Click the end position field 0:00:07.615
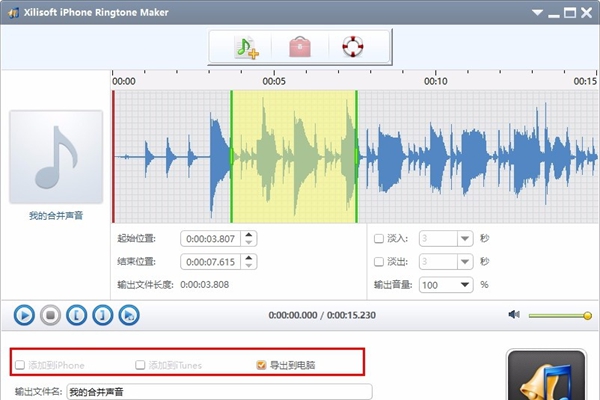Screen dimensions: 600x400 pos(210,262)
